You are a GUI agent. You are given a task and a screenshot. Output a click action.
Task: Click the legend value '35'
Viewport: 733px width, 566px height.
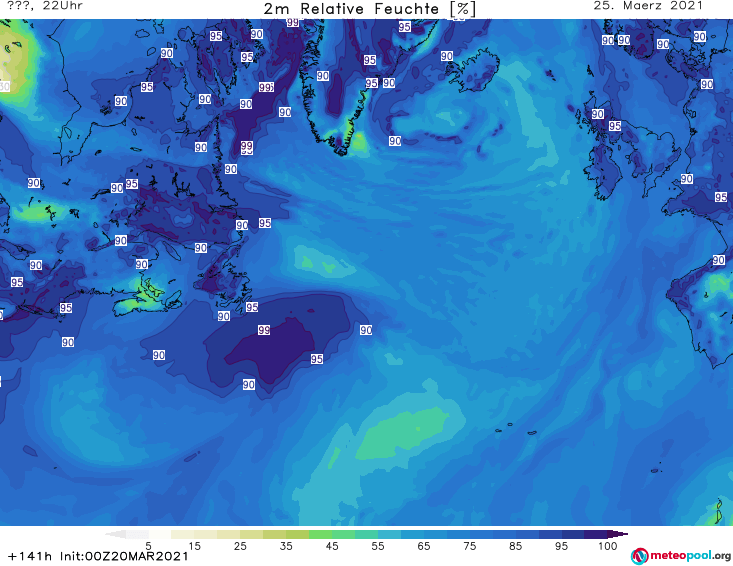pos(286,546)
